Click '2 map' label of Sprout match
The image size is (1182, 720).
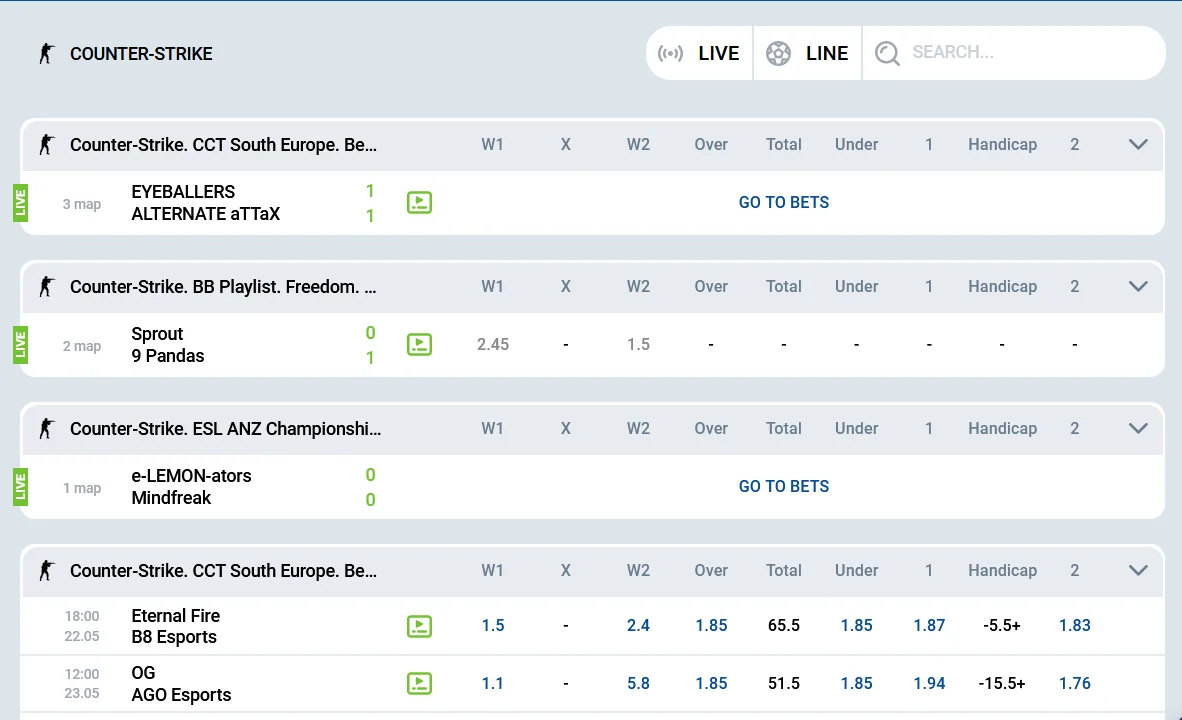coord(81,346)
